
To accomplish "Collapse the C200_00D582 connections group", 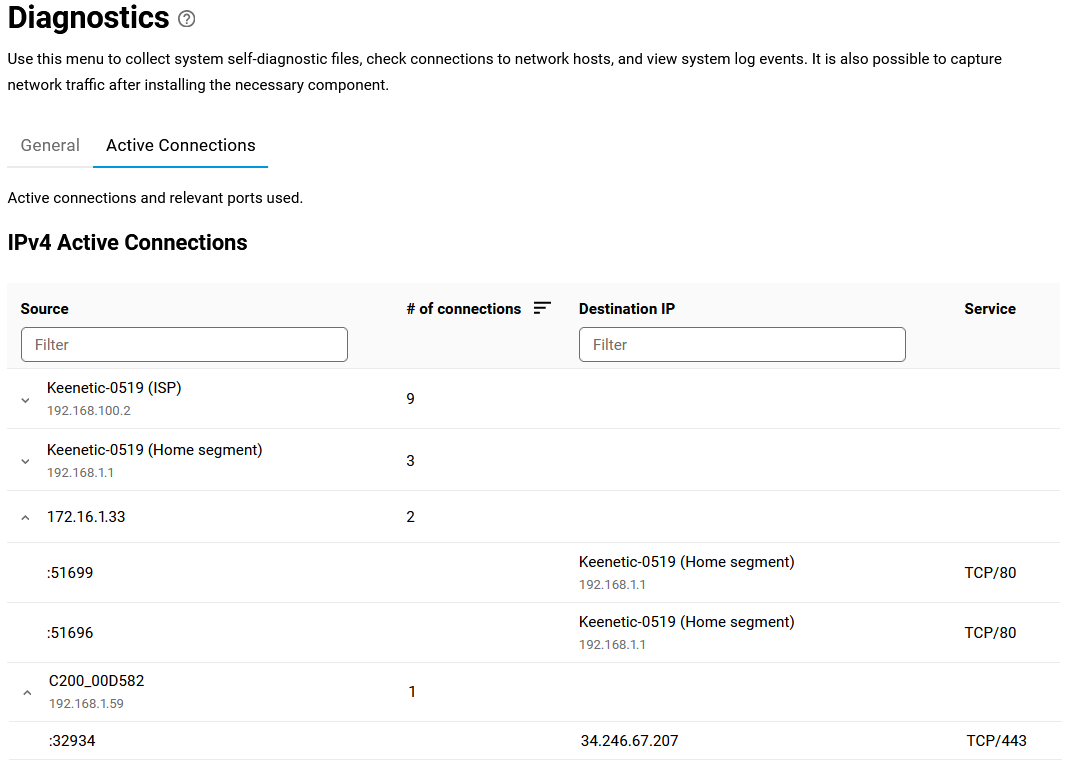I will (27, 692).
